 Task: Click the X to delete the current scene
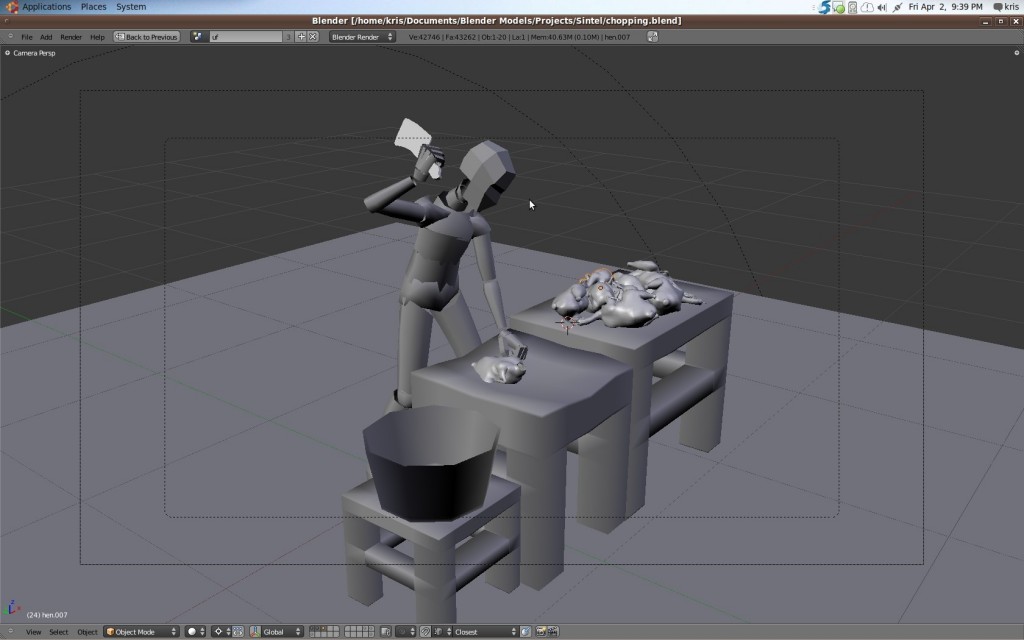click(x=312, y=36)
